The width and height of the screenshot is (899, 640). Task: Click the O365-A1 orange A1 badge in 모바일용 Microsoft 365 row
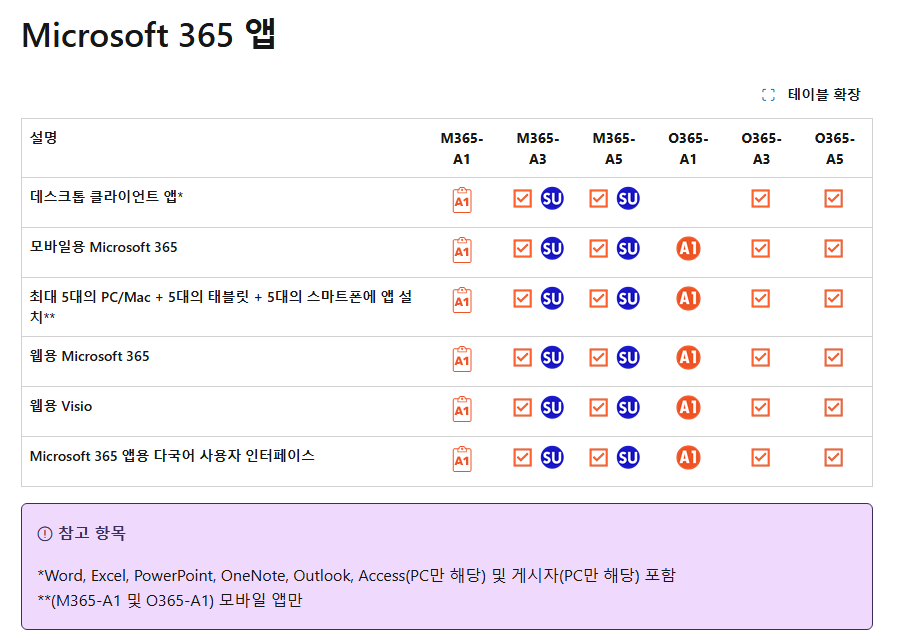[x=689, y=248]
